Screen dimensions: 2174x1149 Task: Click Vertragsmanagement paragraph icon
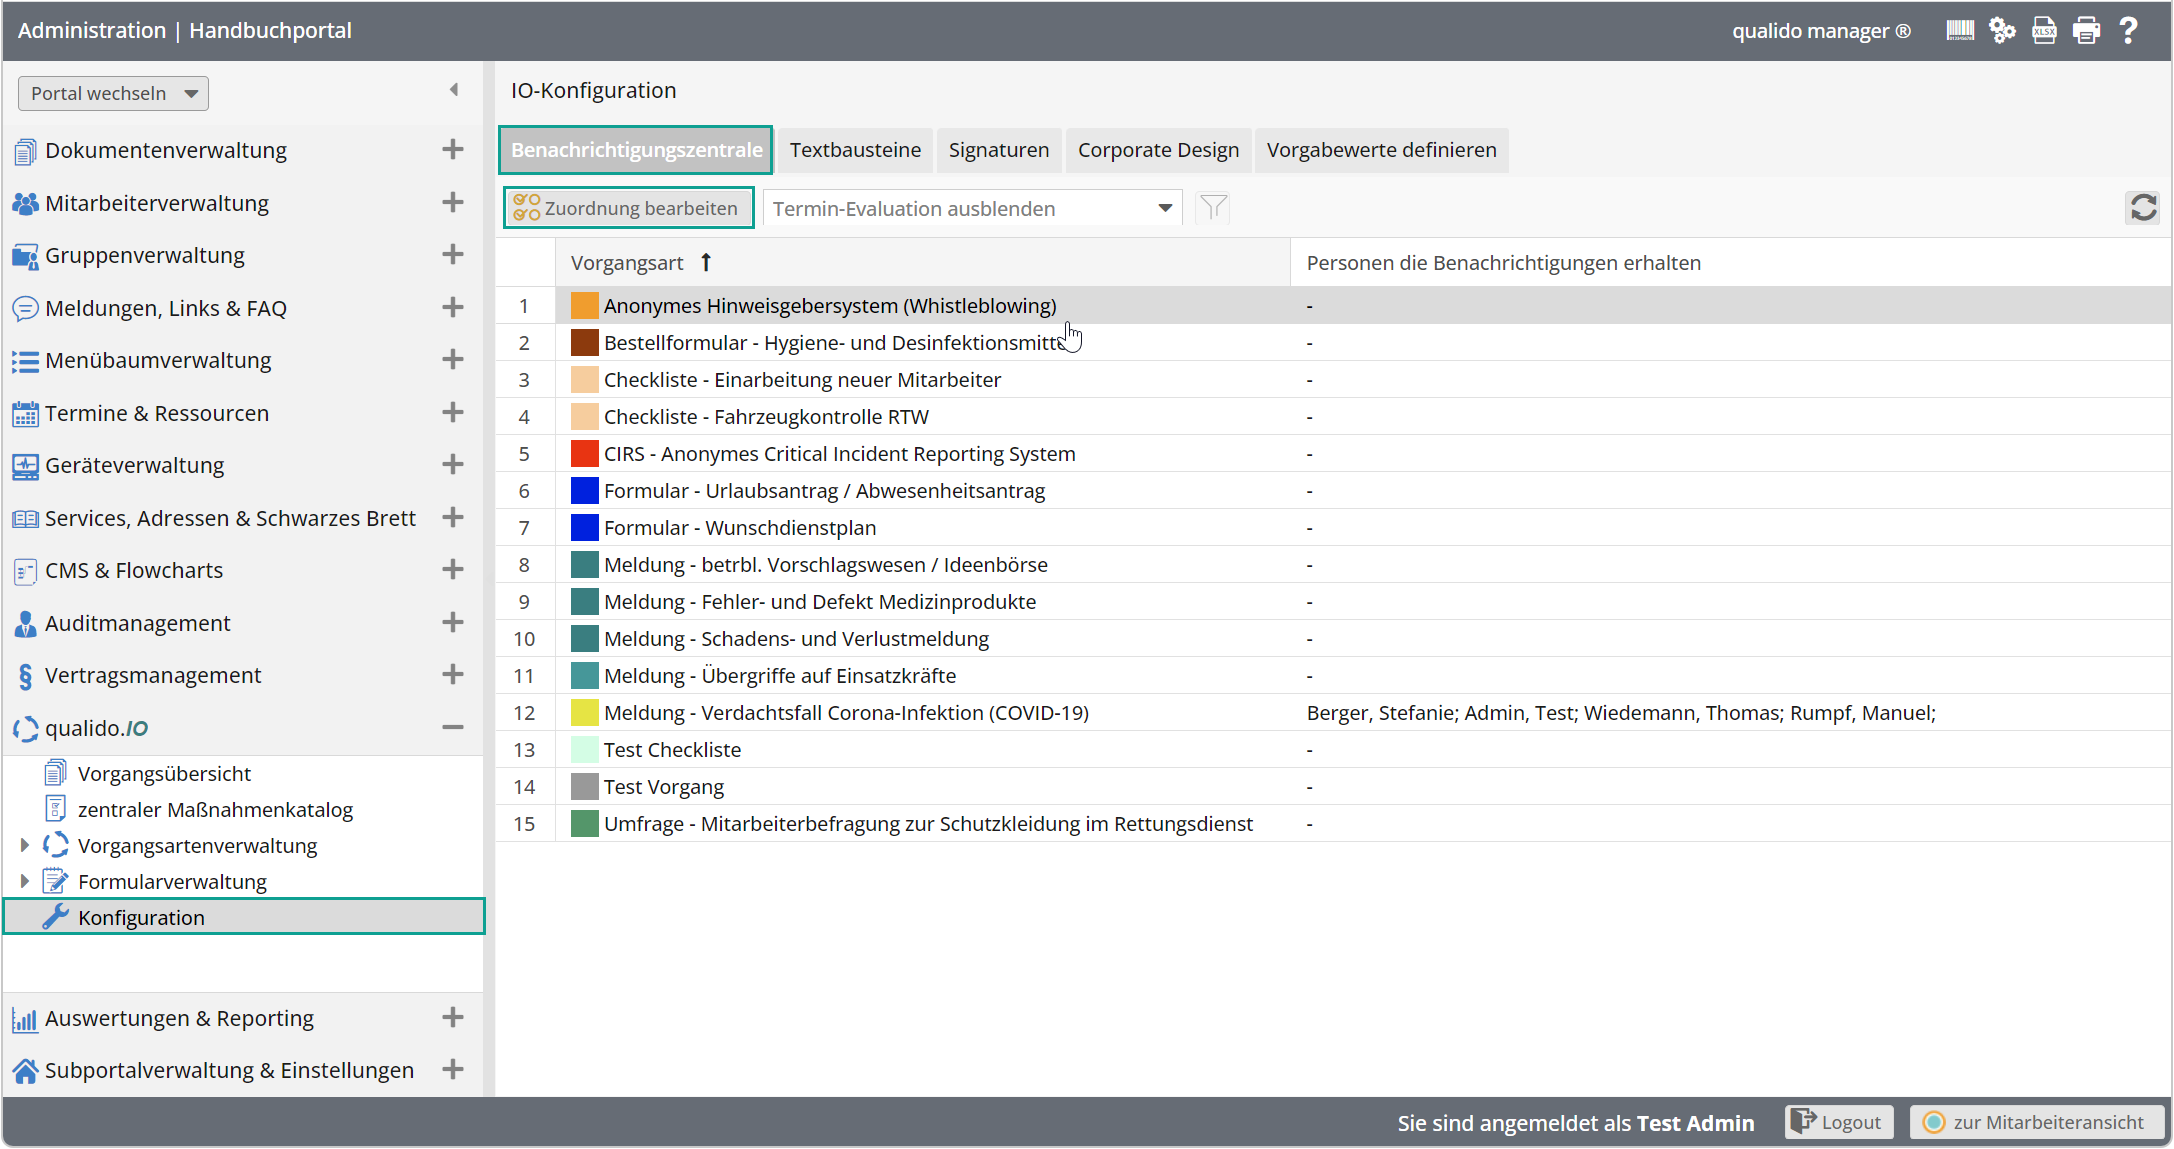(26, 676)
